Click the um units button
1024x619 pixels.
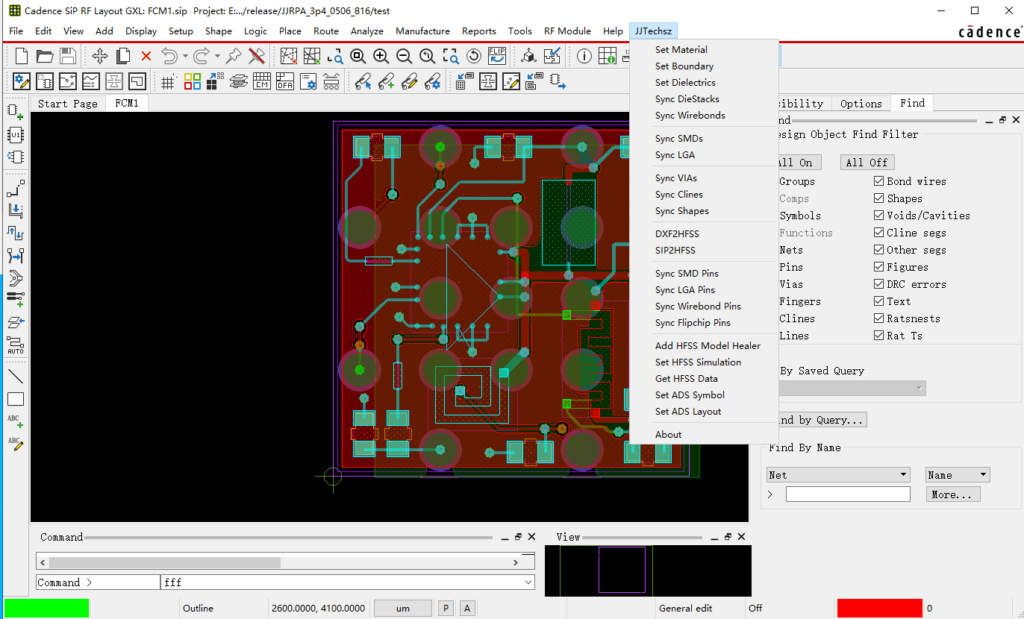pyautogui.click(x=403, y=608)
